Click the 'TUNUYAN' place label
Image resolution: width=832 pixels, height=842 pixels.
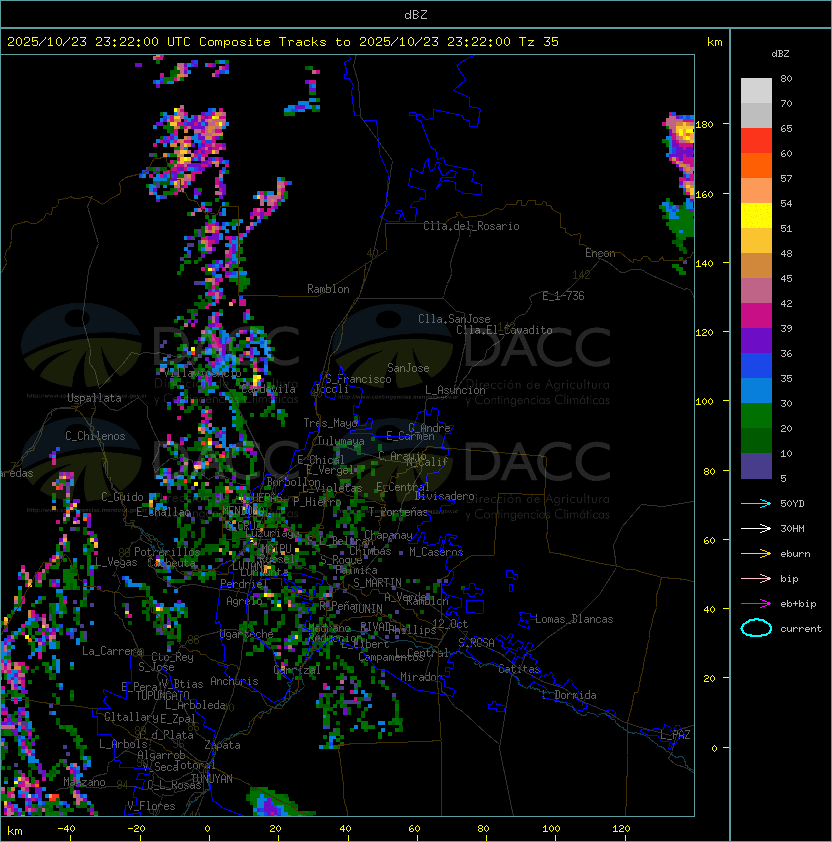pos(212,779)
